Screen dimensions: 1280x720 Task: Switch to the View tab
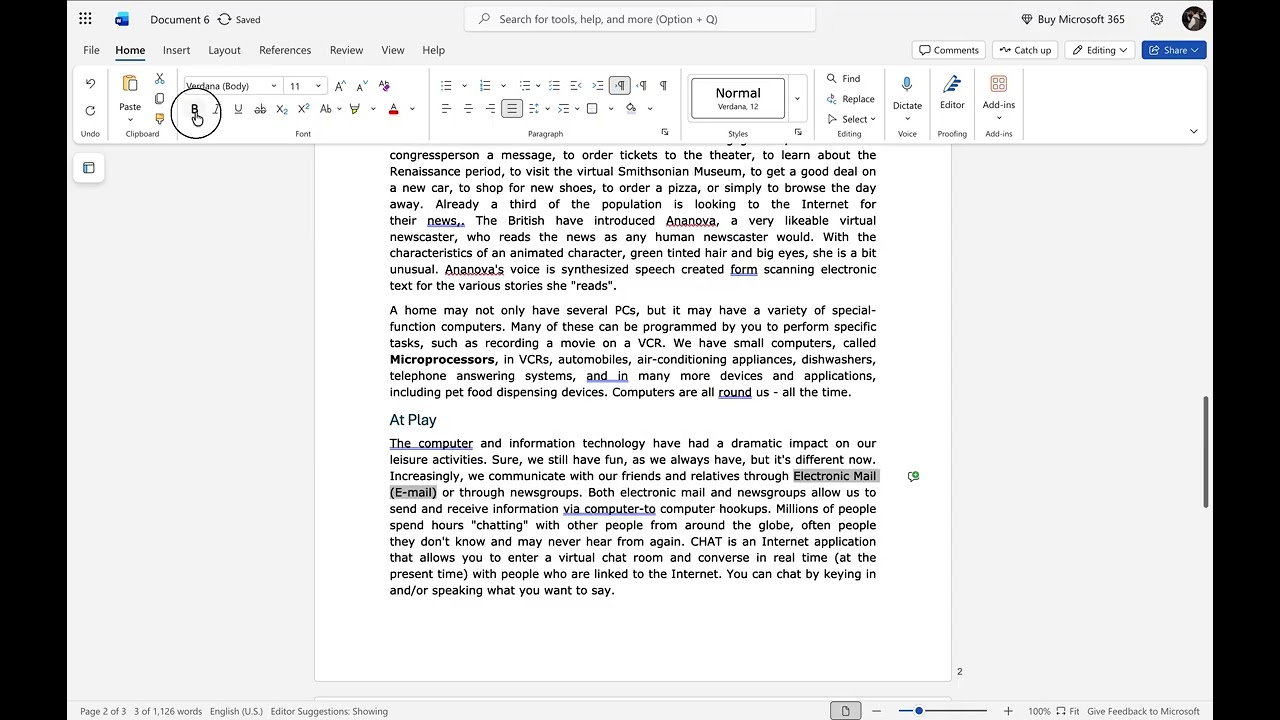point(393,50)
